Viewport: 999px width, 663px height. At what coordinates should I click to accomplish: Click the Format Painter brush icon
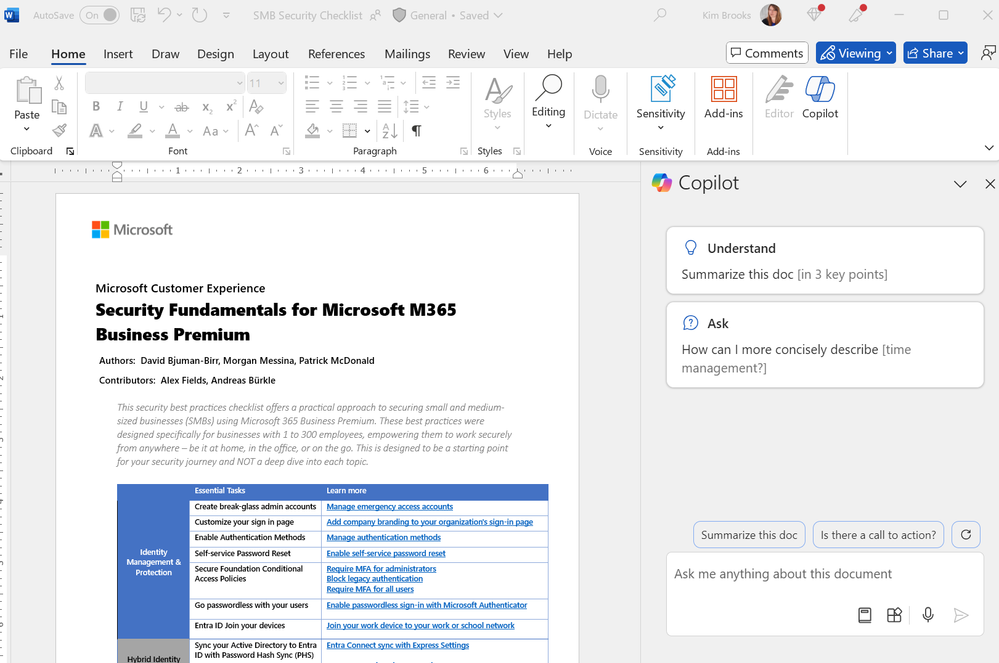59,131
